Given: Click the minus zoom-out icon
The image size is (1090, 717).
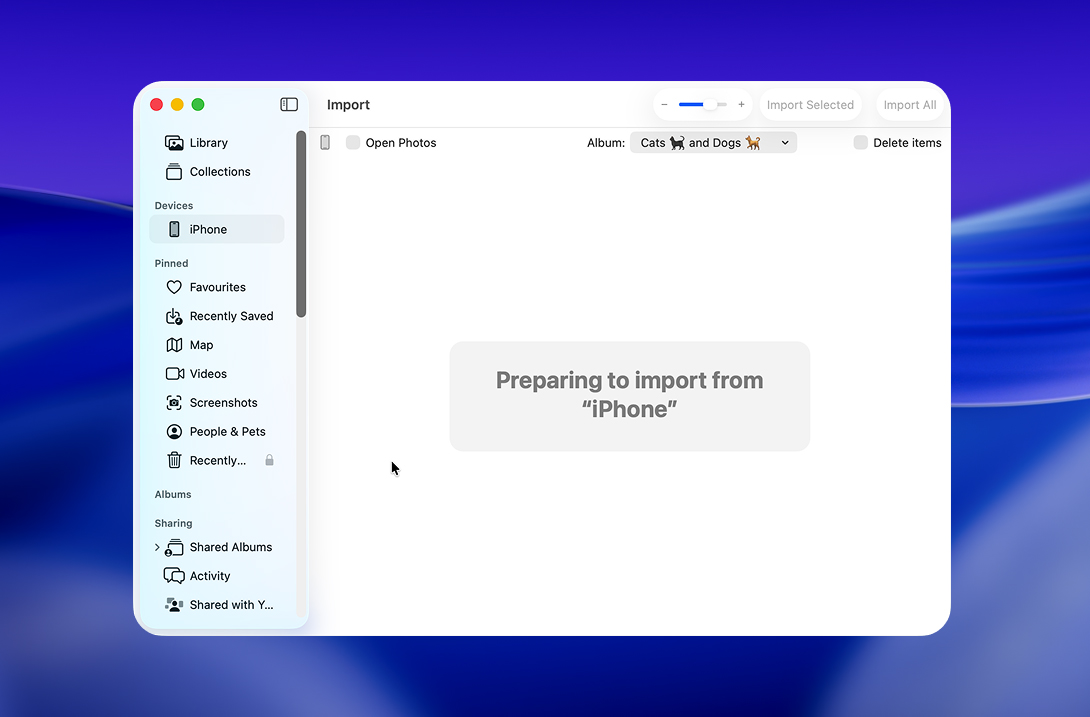Looking at the screenshot, I should tap(665, 105).
